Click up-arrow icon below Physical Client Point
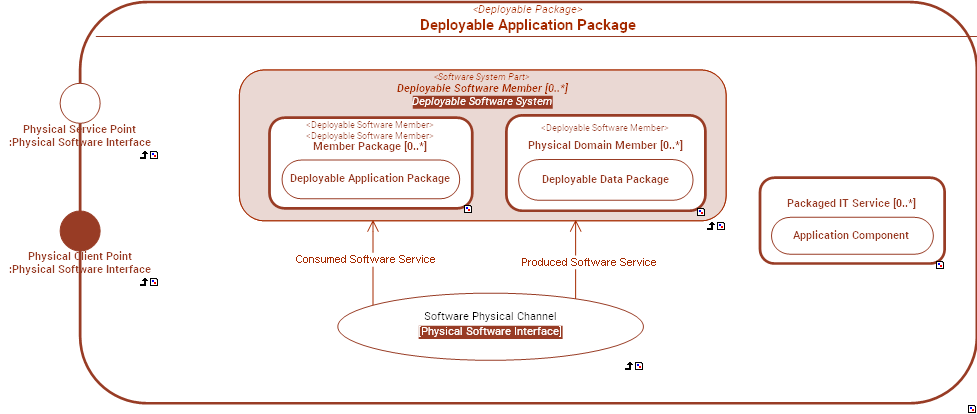Screen dimensions: 977x414 tap(144, 282)
